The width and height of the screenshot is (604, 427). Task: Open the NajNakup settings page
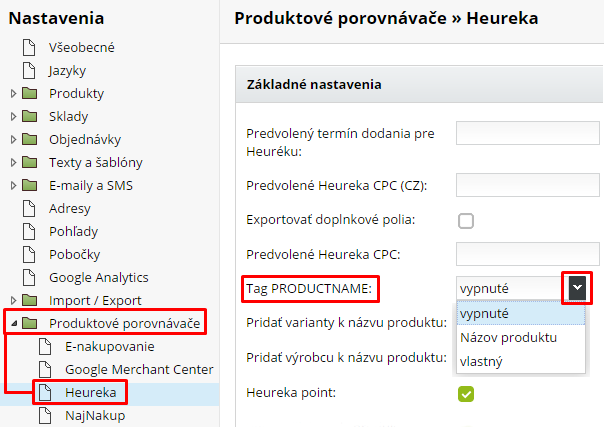point(95,415)
